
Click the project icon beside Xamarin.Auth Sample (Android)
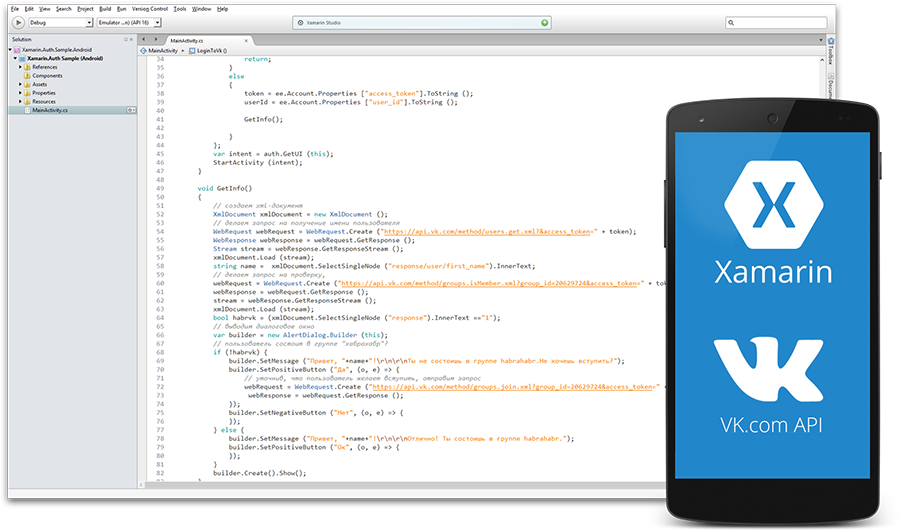22,58
